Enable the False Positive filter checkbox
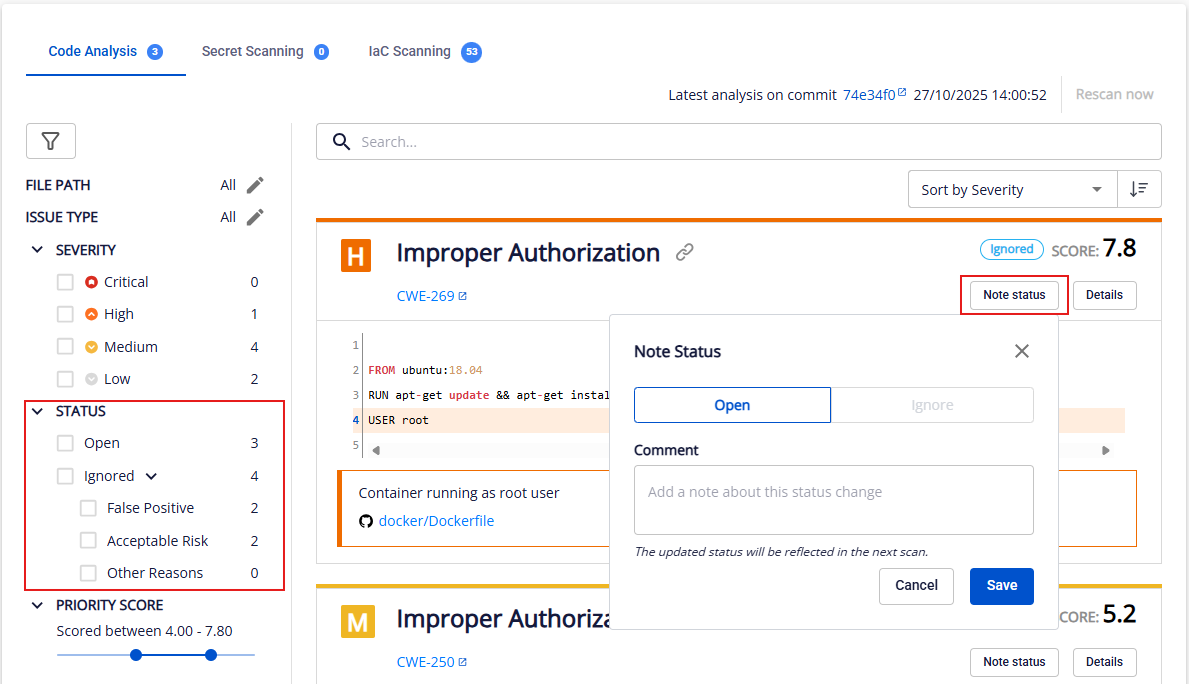1189x684 pixels. point(89,508)
